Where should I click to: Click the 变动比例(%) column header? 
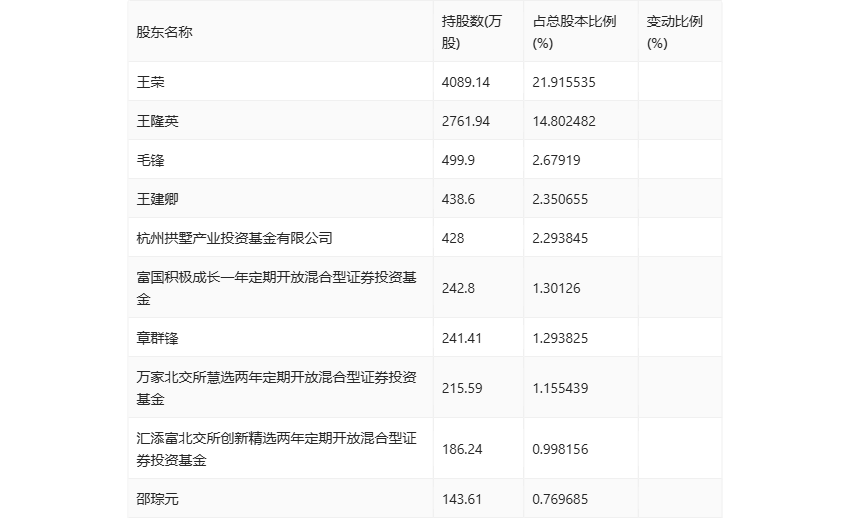click(674, 32)
